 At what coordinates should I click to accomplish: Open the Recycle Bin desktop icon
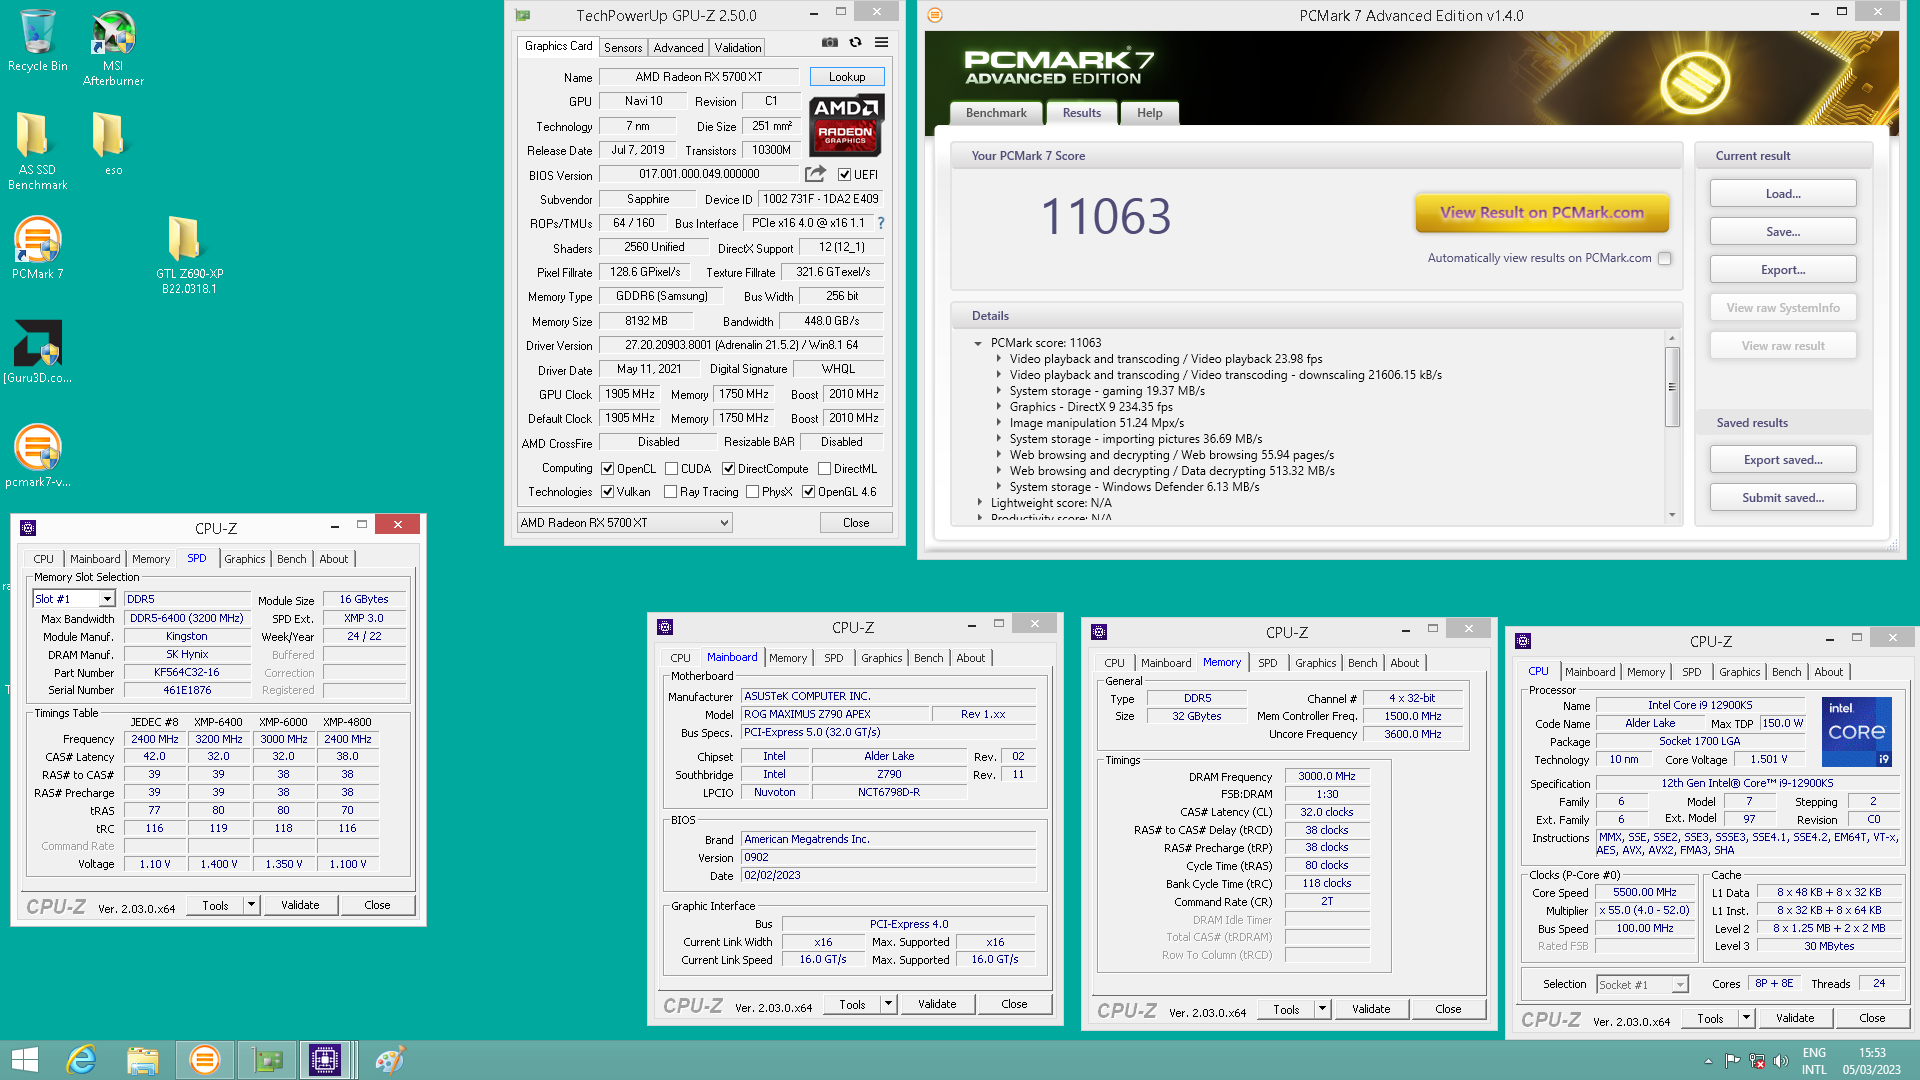(x=38, y=40)
